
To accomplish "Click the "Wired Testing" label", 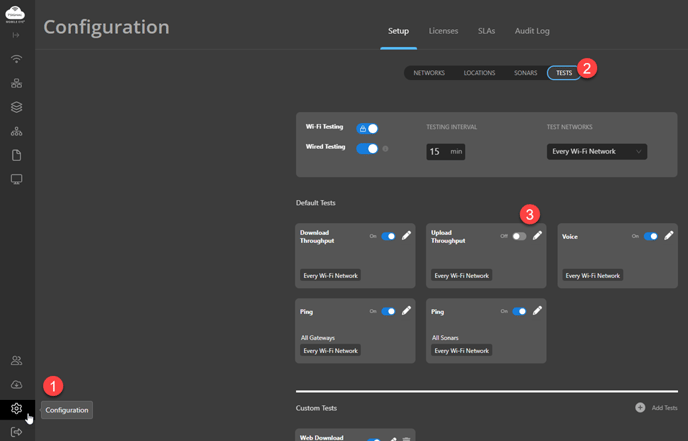I will tap(325, 147).
